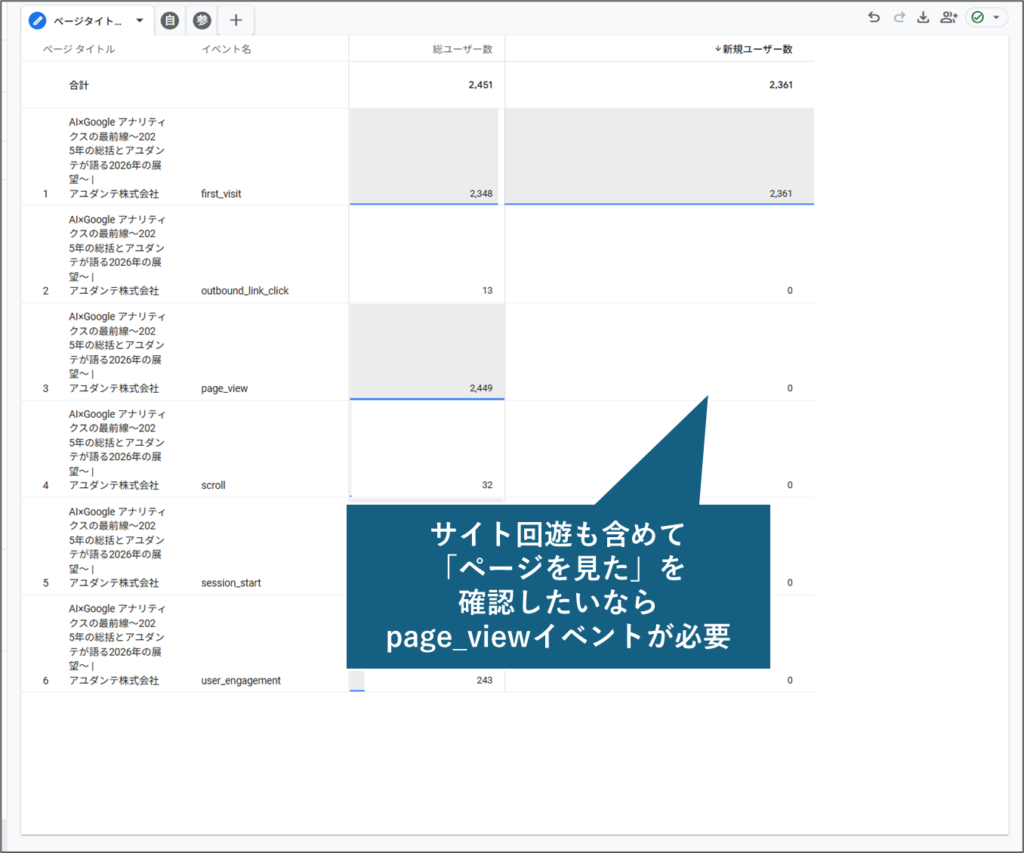1024x853 pixels.
Task: Open dropdown arrow on ページタイト tab
Action: coord(139,20)
